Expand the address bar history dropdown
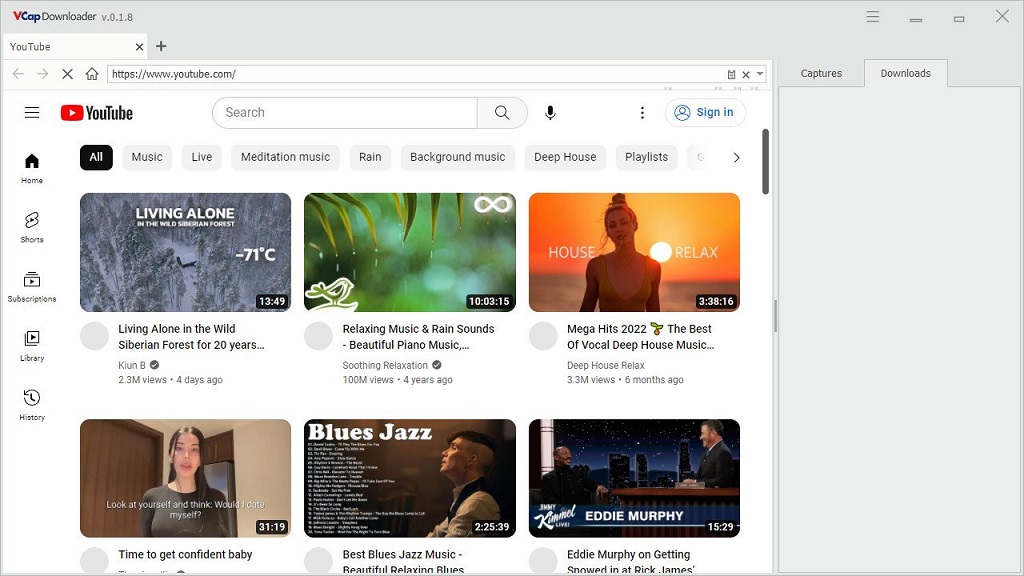Image resolution: width=1024 pixels, height=576 pixels. pyautogui.click(x=761, y=74)
